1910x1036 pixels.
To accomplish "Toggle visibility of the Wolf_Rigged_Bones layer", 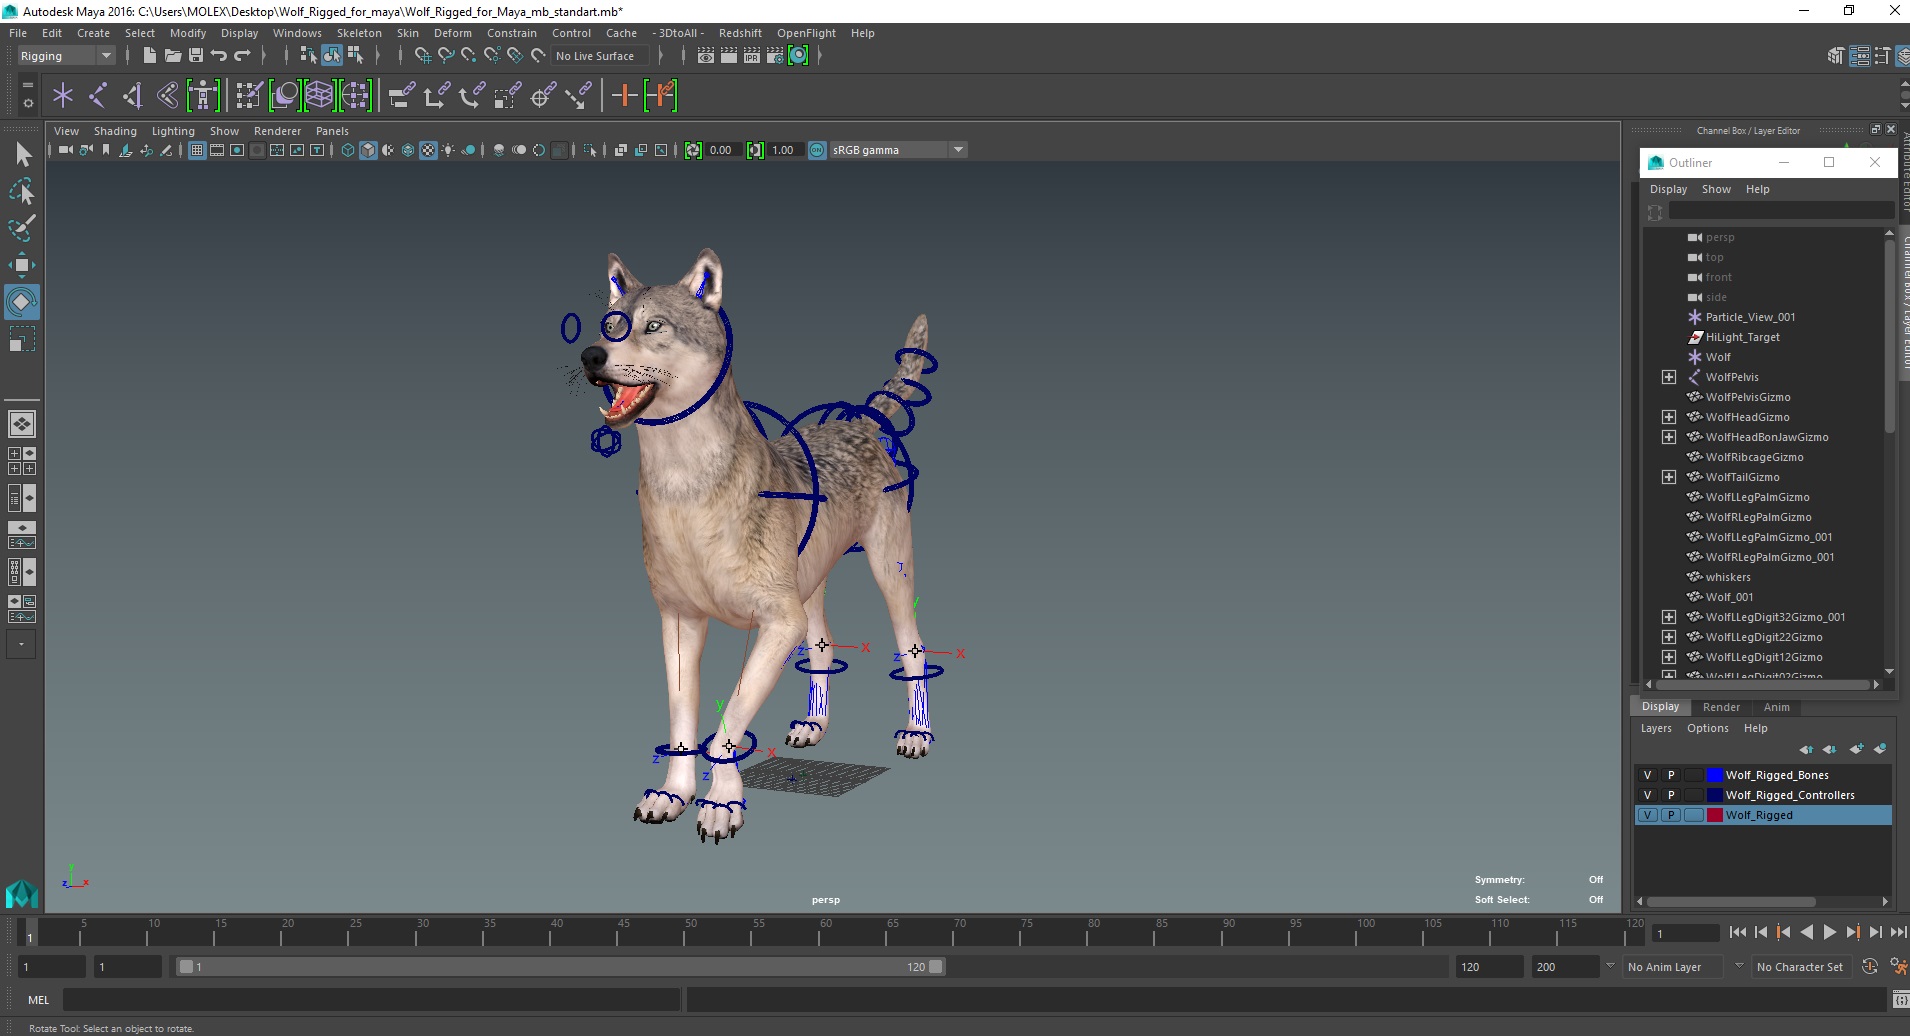I will [1648, 775].
